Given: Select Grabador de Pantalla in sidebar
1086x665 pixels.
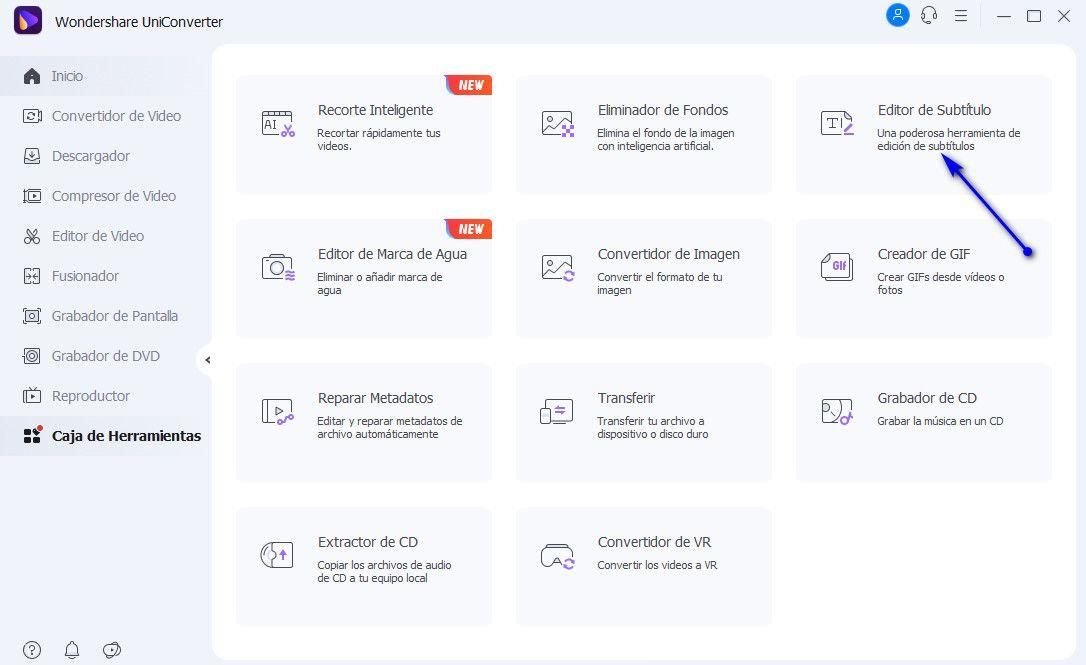Looking at the screenshot, I should [114, 316].
